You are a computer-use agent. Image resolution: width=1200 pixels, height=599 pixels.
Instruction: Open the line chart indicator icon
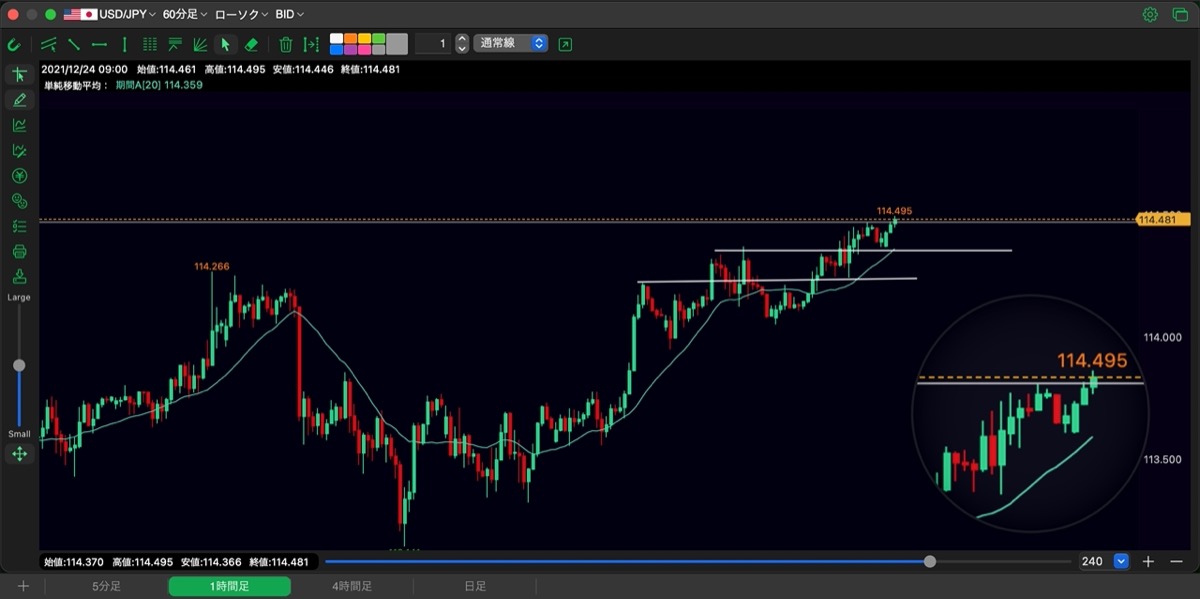(x=19, y=125)
